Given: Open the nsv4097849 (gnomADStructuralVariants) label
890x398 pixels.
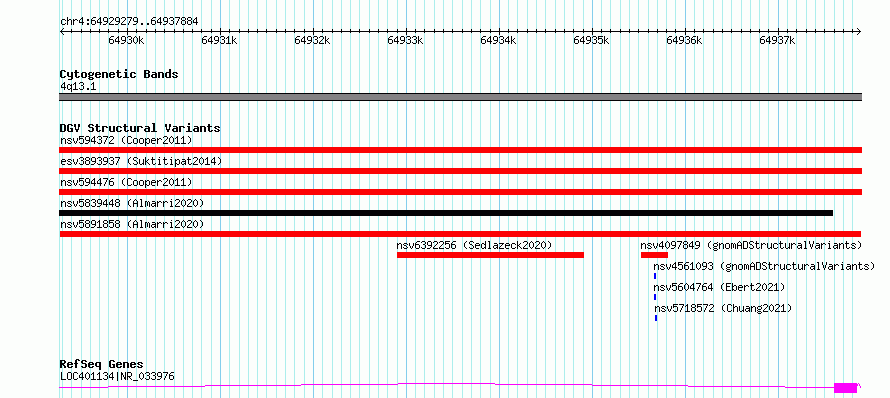Looking at the screenshot, I should tap(752, 245).
